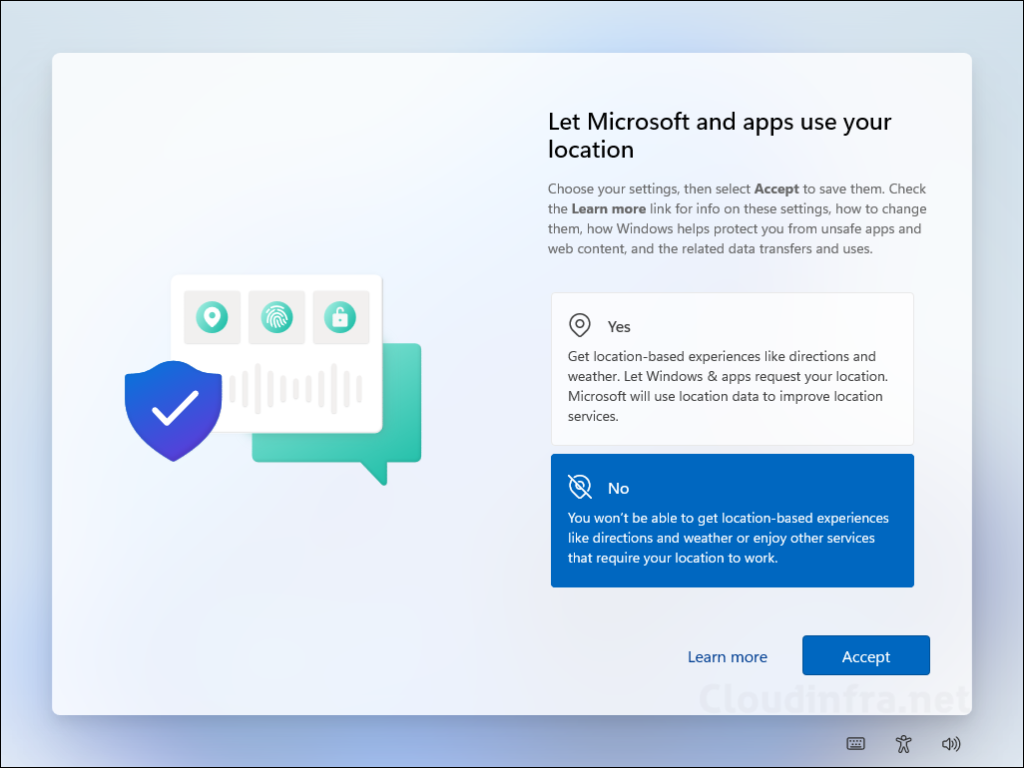Image resolution: width=1024 pixels, height=768 pixels.
Task: Click bold "Accept" word in the instructions paragraph
Action: [776, 189]
